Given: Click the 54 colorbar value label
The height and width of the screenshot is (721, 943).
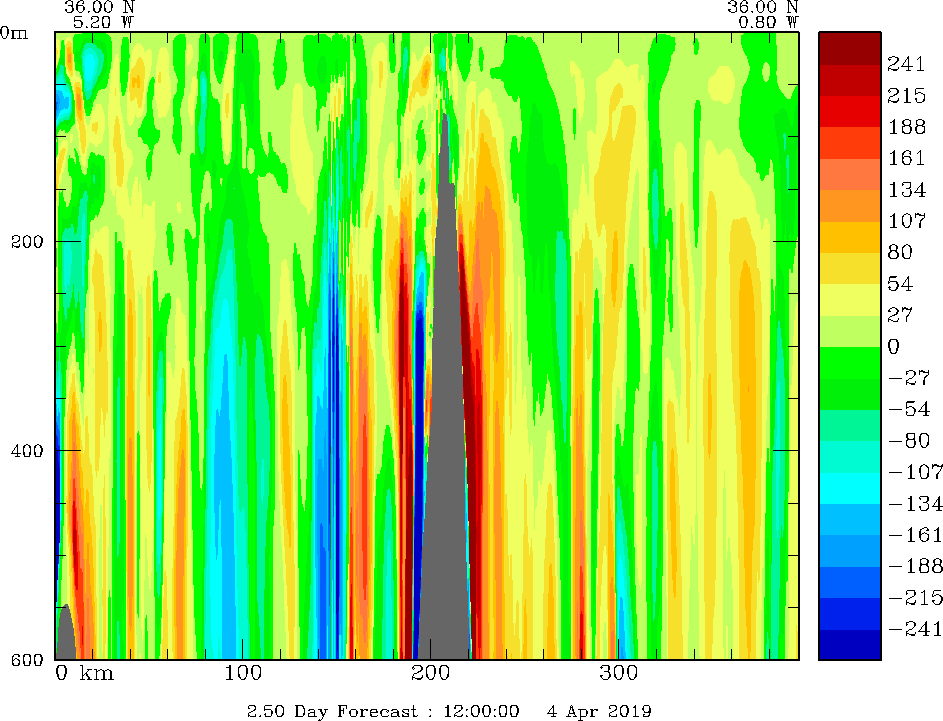Looking at the screenshot, I should coord(900,283).
